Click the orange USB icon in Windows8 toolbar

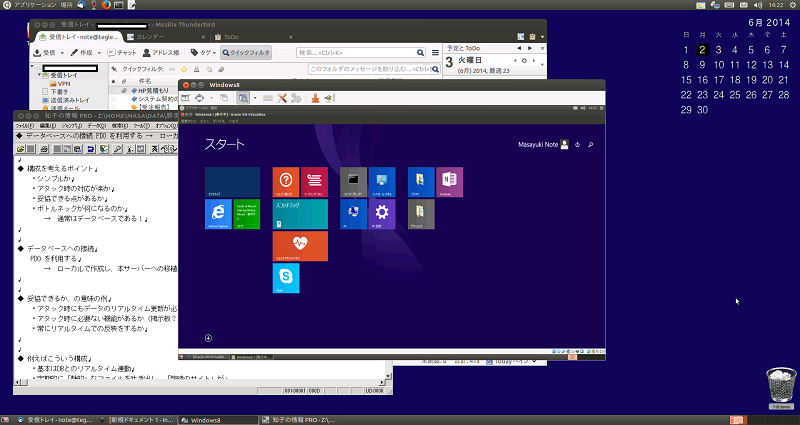point(315,98)
